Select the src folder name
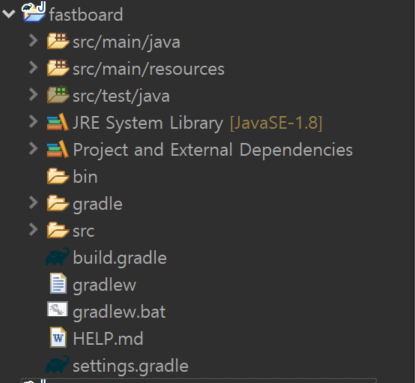The image size is (415, 383). [83, 231]
